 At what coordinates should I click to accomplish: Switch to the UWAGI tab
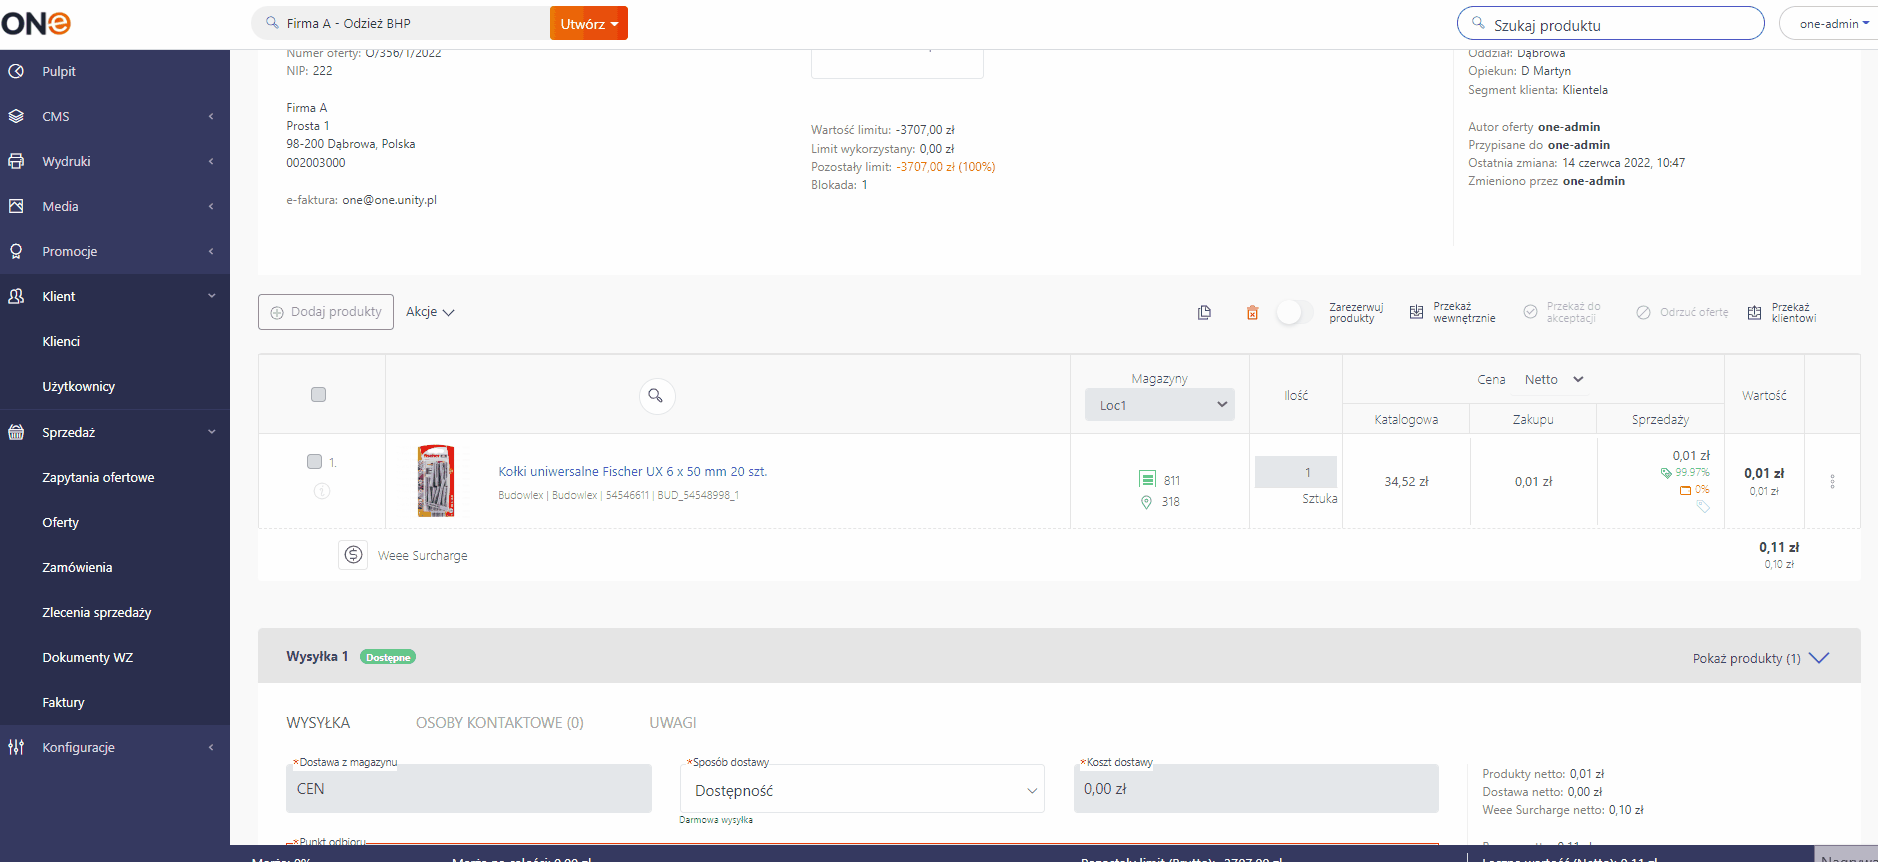[x=673, y=722]
